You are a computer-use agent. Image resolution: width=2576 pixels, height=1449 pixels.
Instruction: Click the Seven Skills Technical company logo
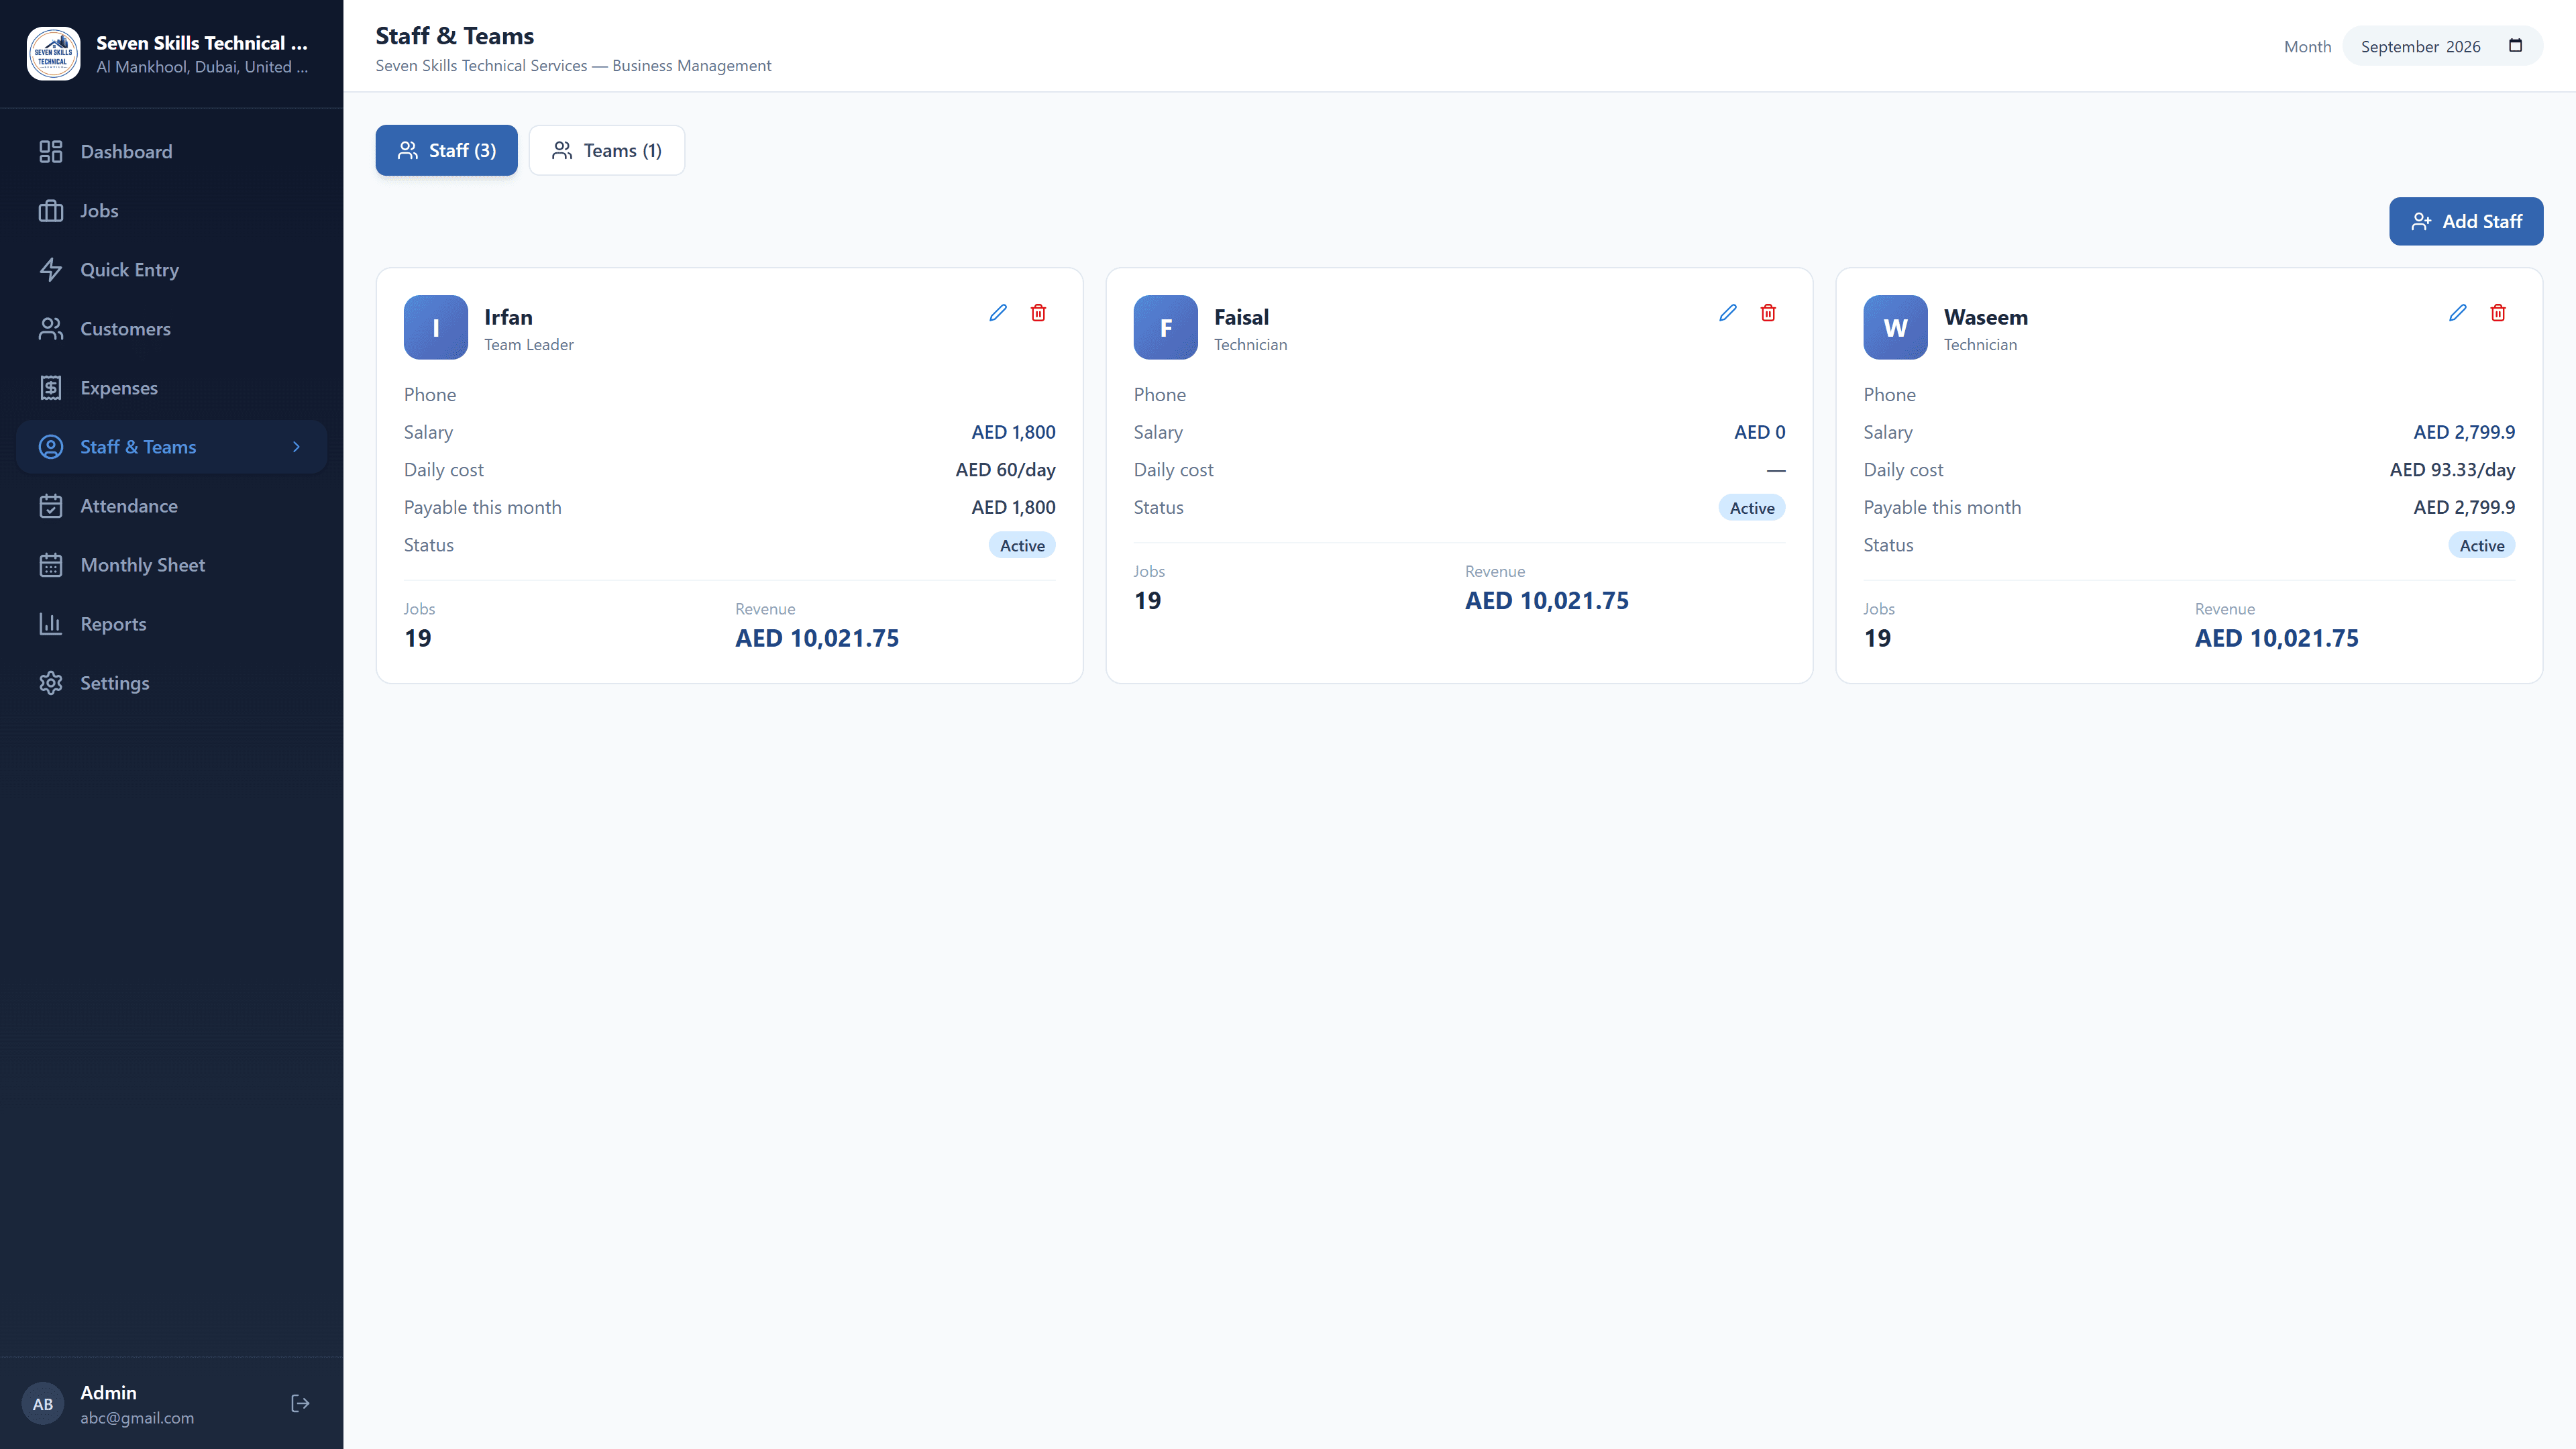pos(53,54)
